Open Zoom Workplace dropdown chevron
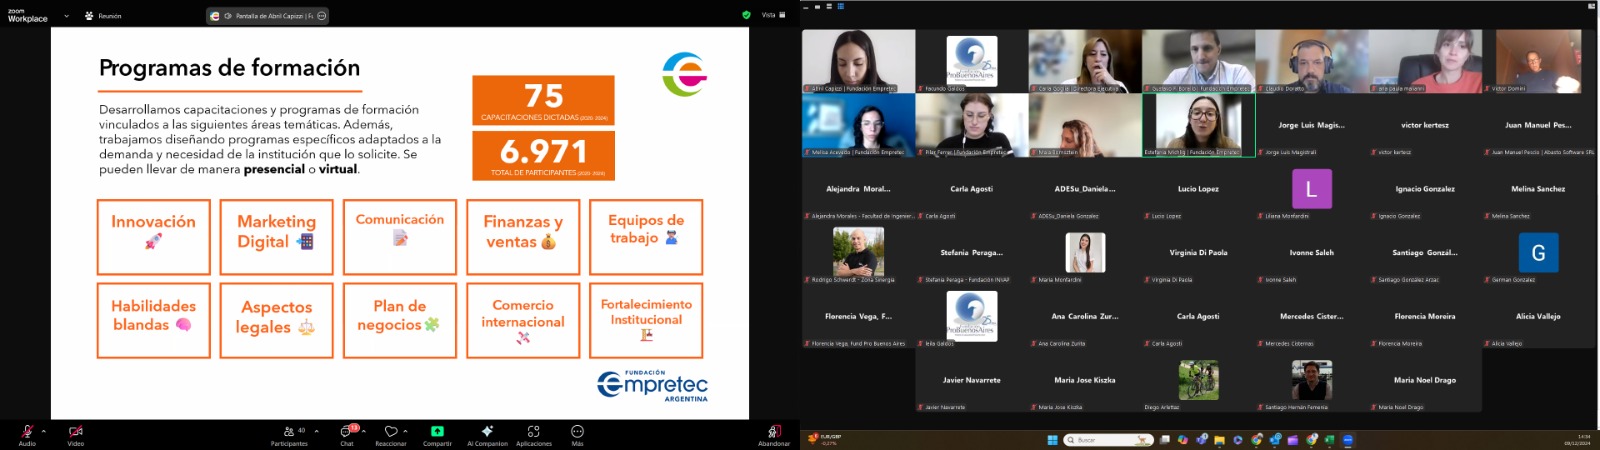Screen dimensions: 1600x450 66,16
